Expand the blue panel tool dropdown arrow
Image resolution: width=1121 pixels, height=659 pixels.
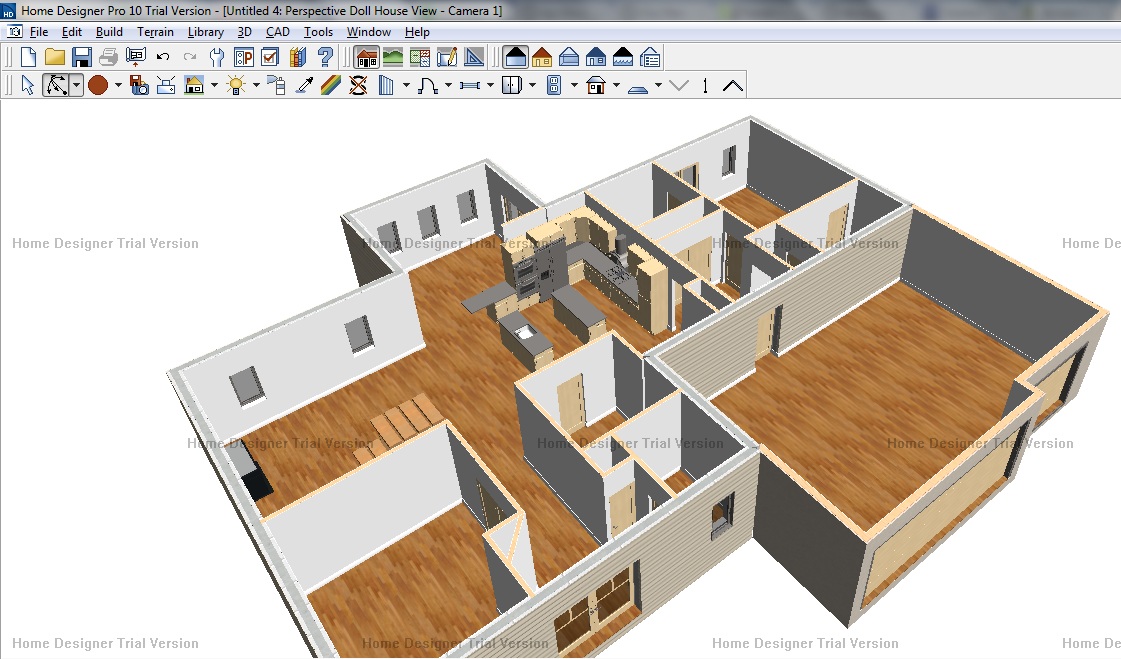[406, 86]
